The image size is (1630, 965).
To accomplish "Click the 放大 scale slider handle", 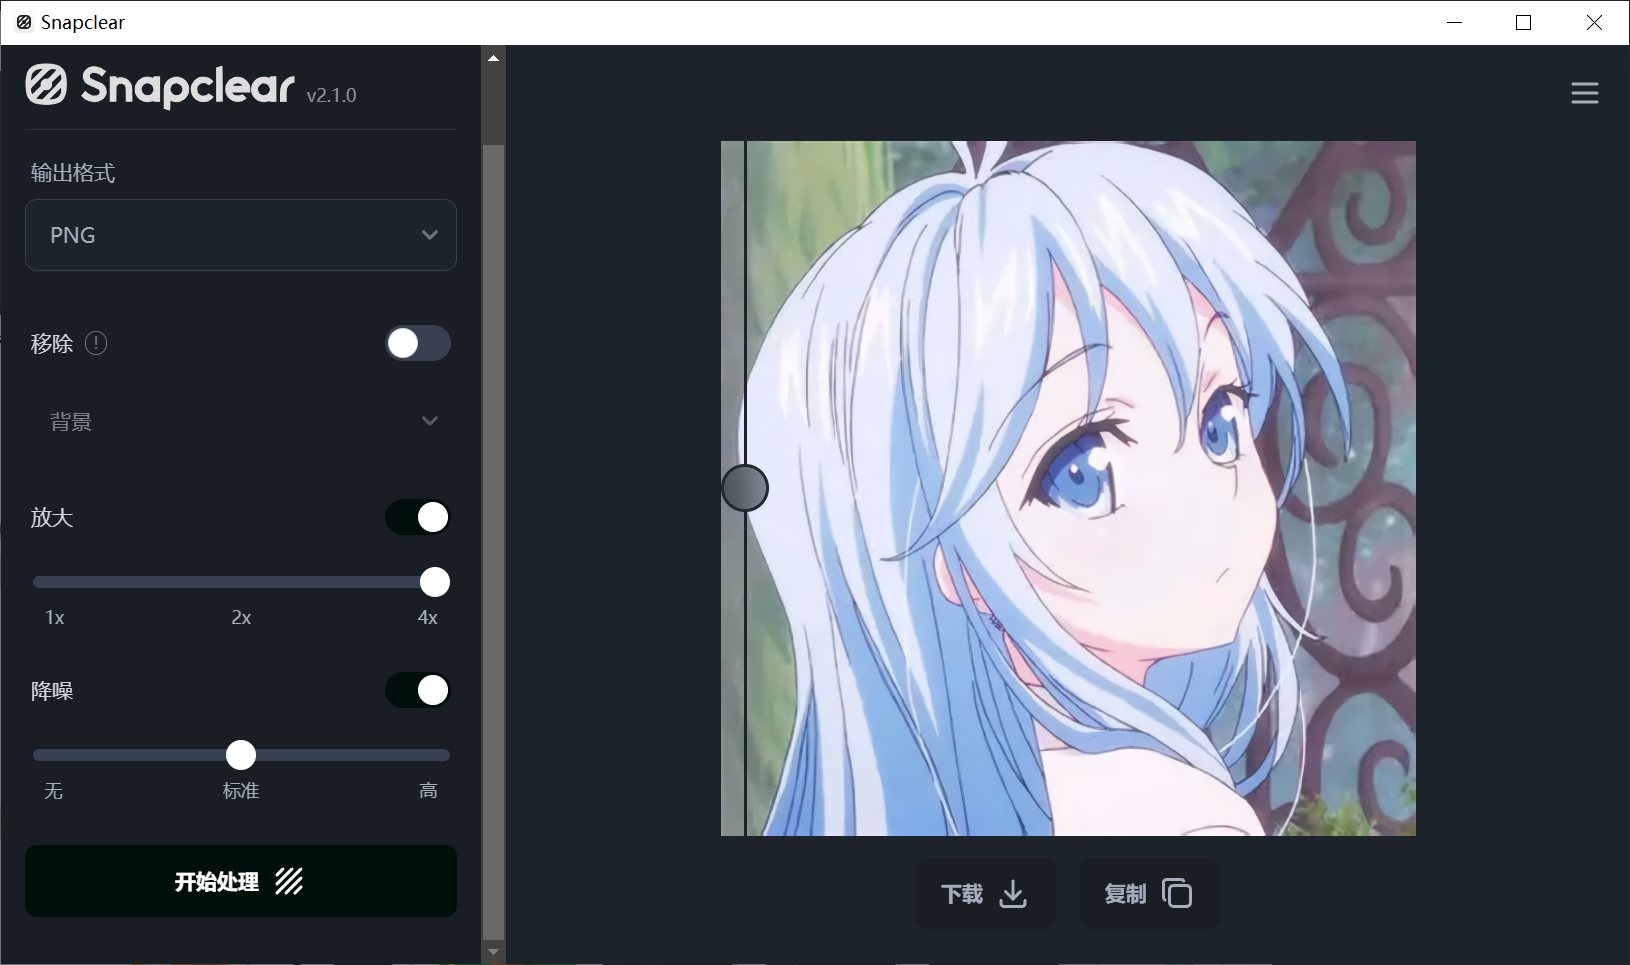I will click(435, 582).
